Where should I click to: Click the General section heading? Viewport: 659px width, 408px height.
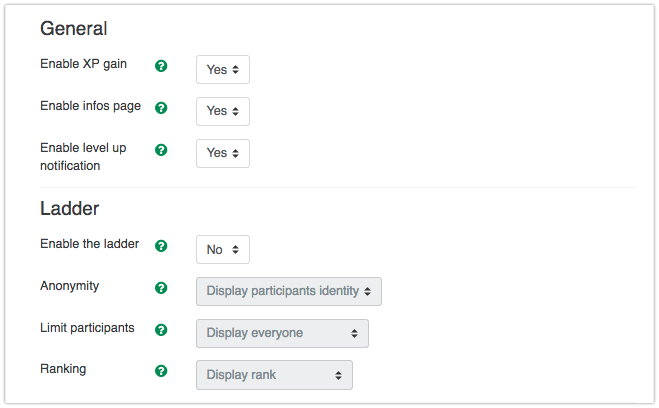74,28
